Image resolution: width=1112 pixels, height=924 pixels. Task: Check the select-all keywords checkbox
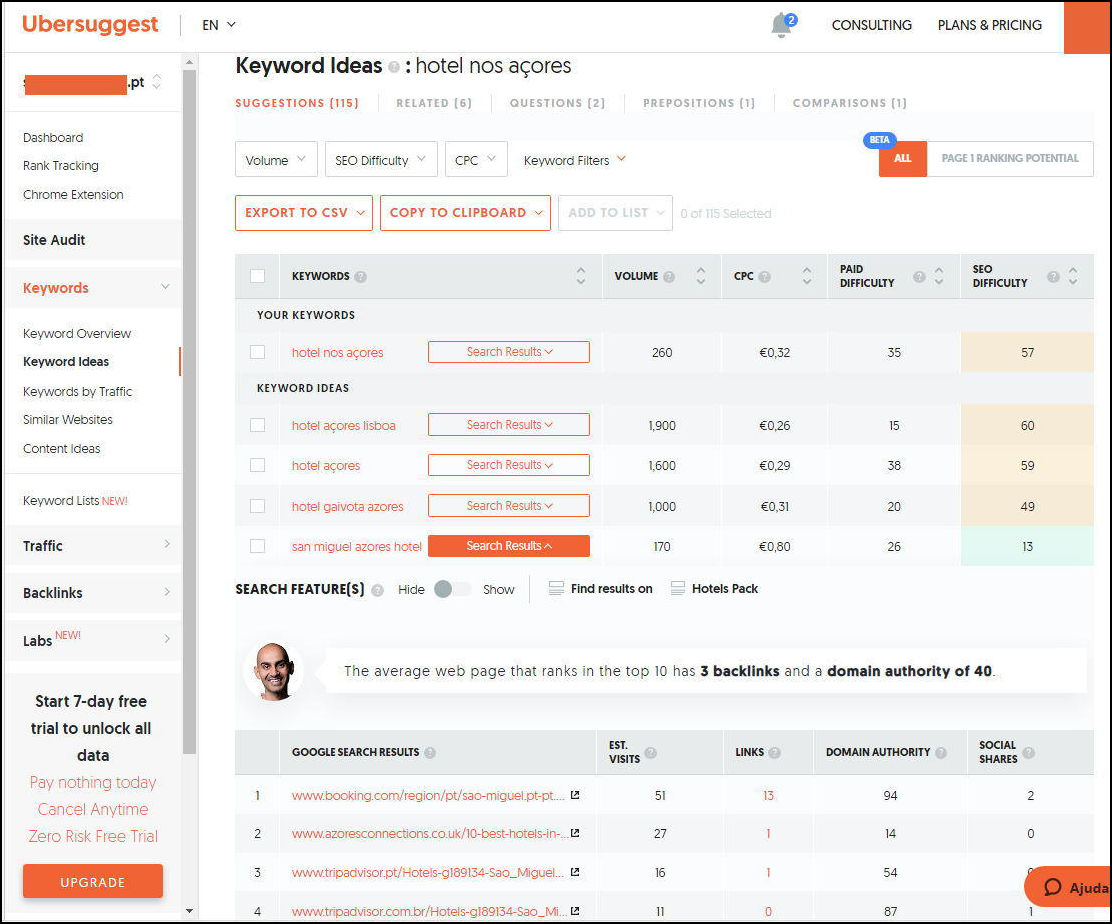257,276
